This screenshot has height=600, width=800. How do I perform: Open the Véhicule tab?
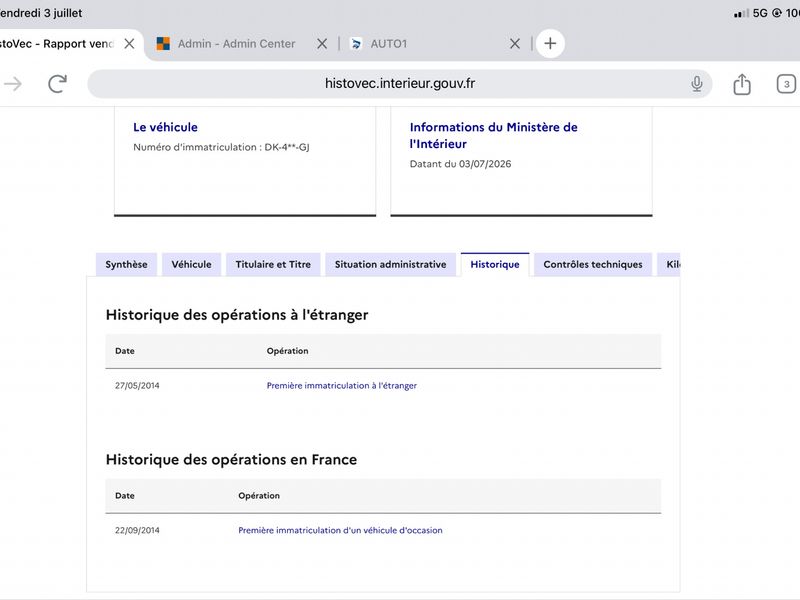(x=191, y=264)
